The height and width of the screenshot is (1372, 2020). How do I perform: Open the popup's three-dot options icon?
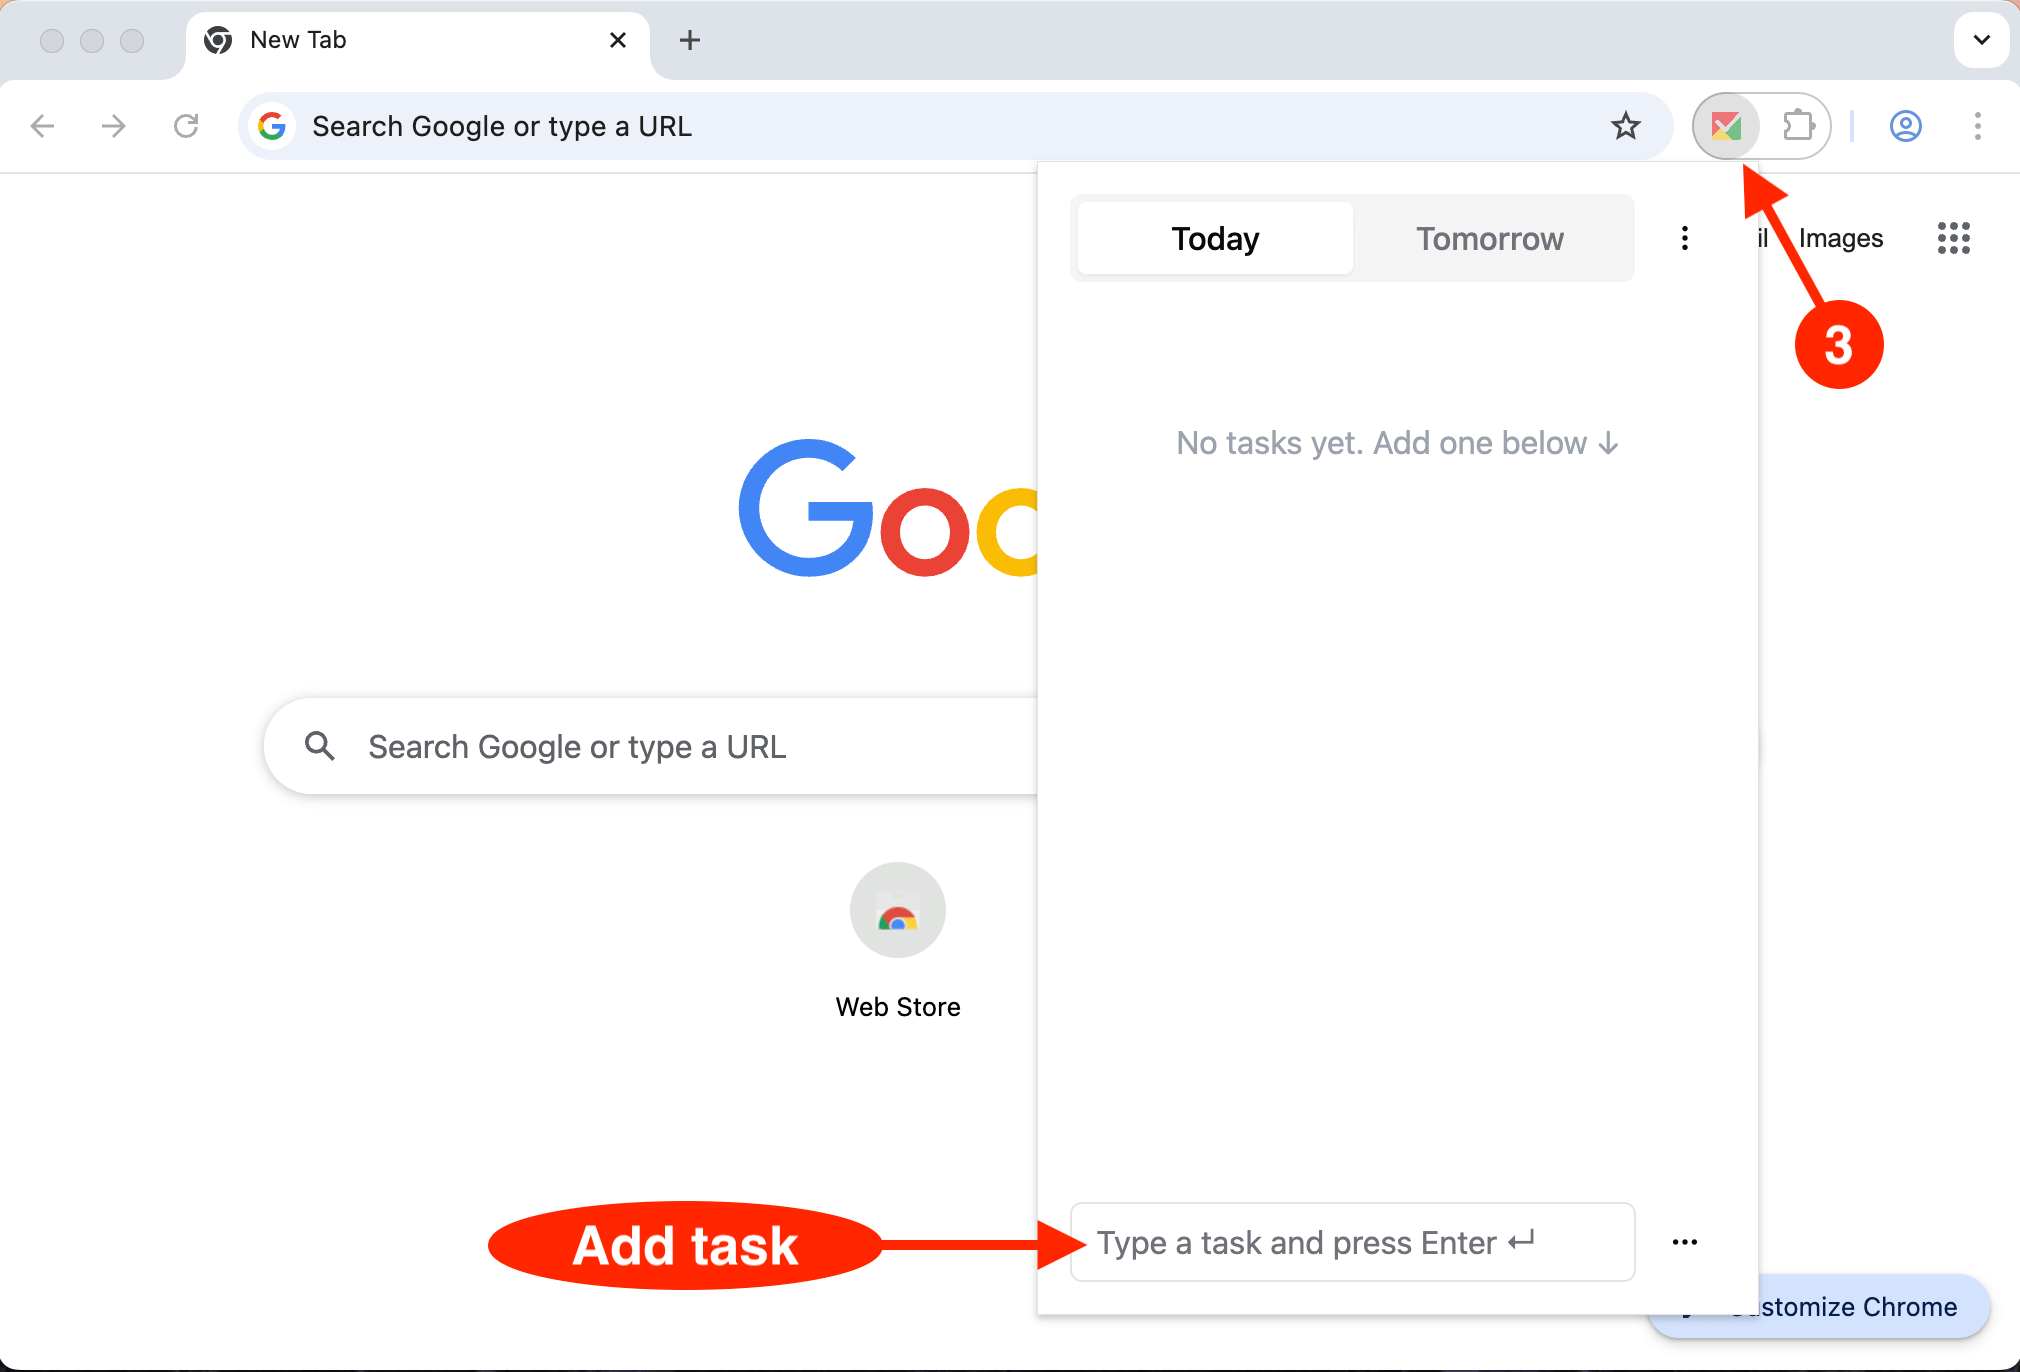click(1684, 238)
